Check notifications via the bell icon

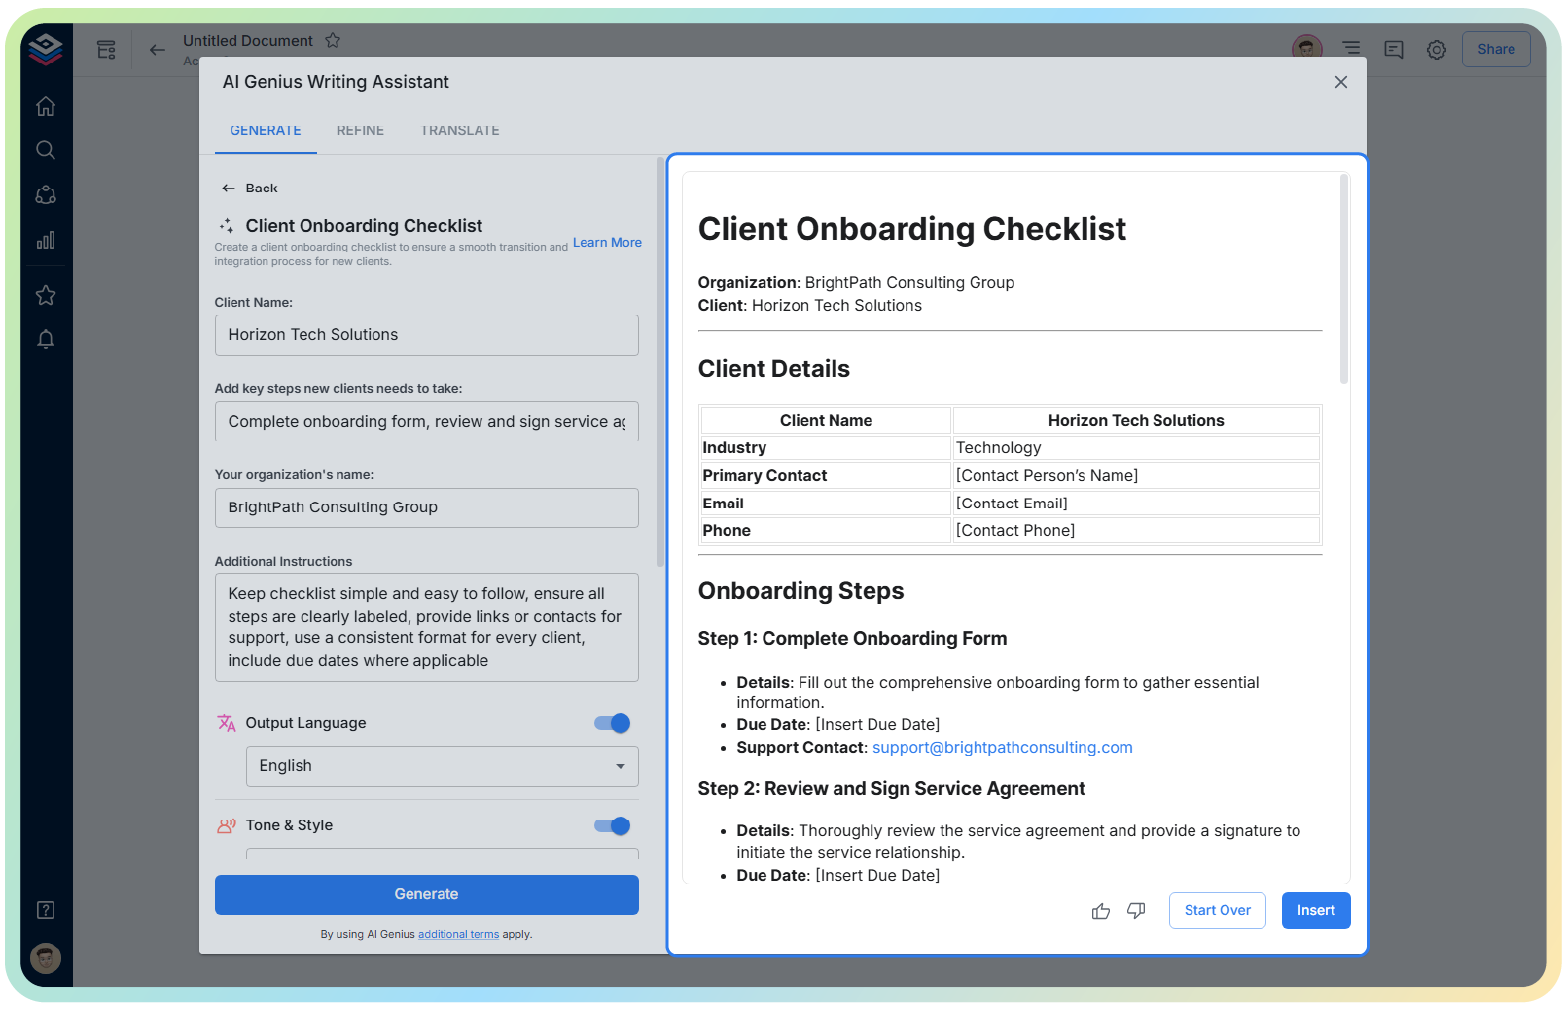(45, 339)
